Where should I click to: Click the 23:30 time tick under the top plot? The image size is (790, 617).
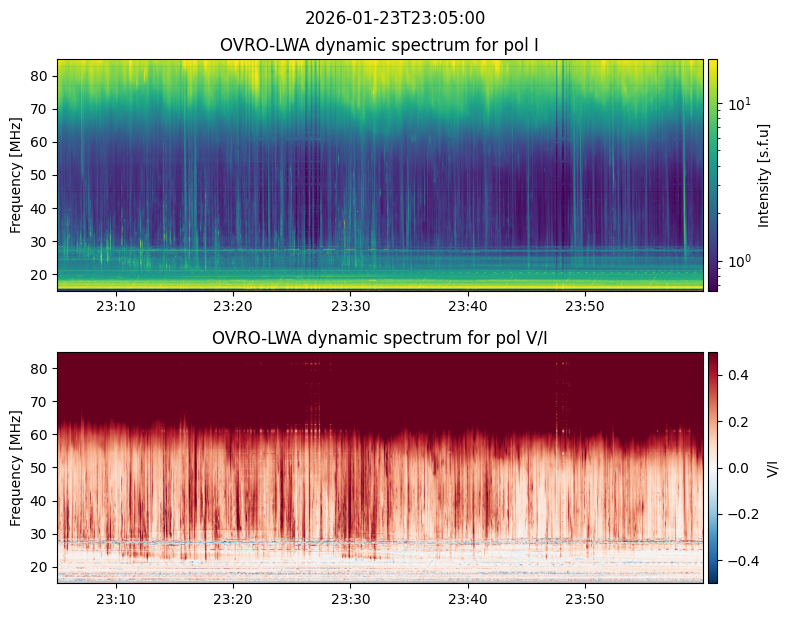click(350, 306)
